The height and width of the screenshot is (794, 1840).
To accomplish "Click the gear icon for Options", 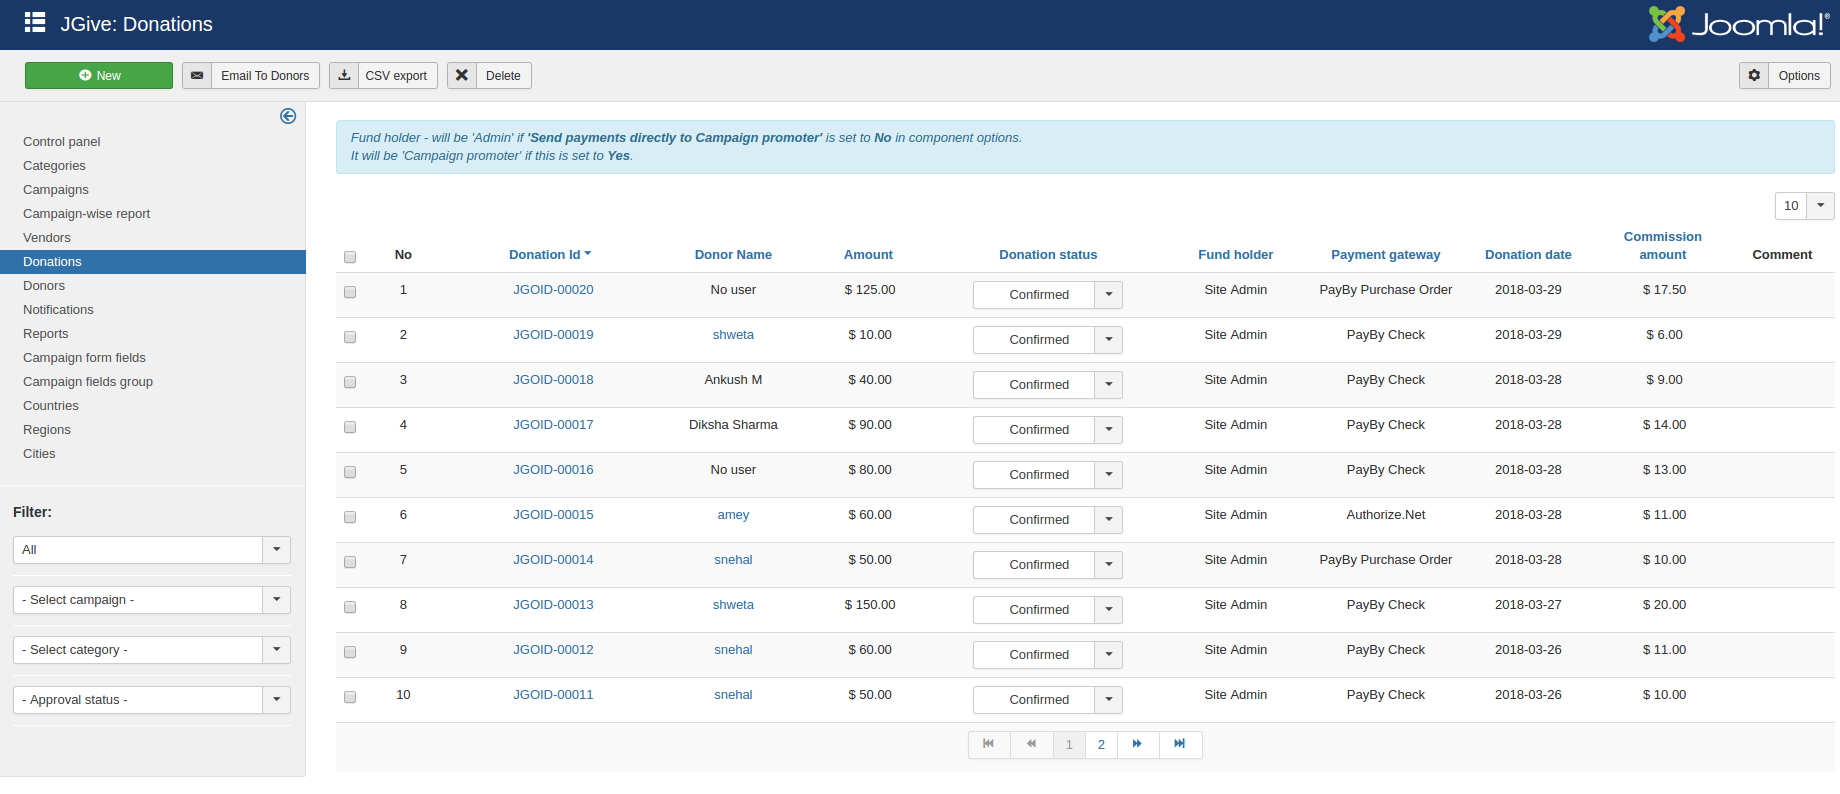I will coord(1754,76).
